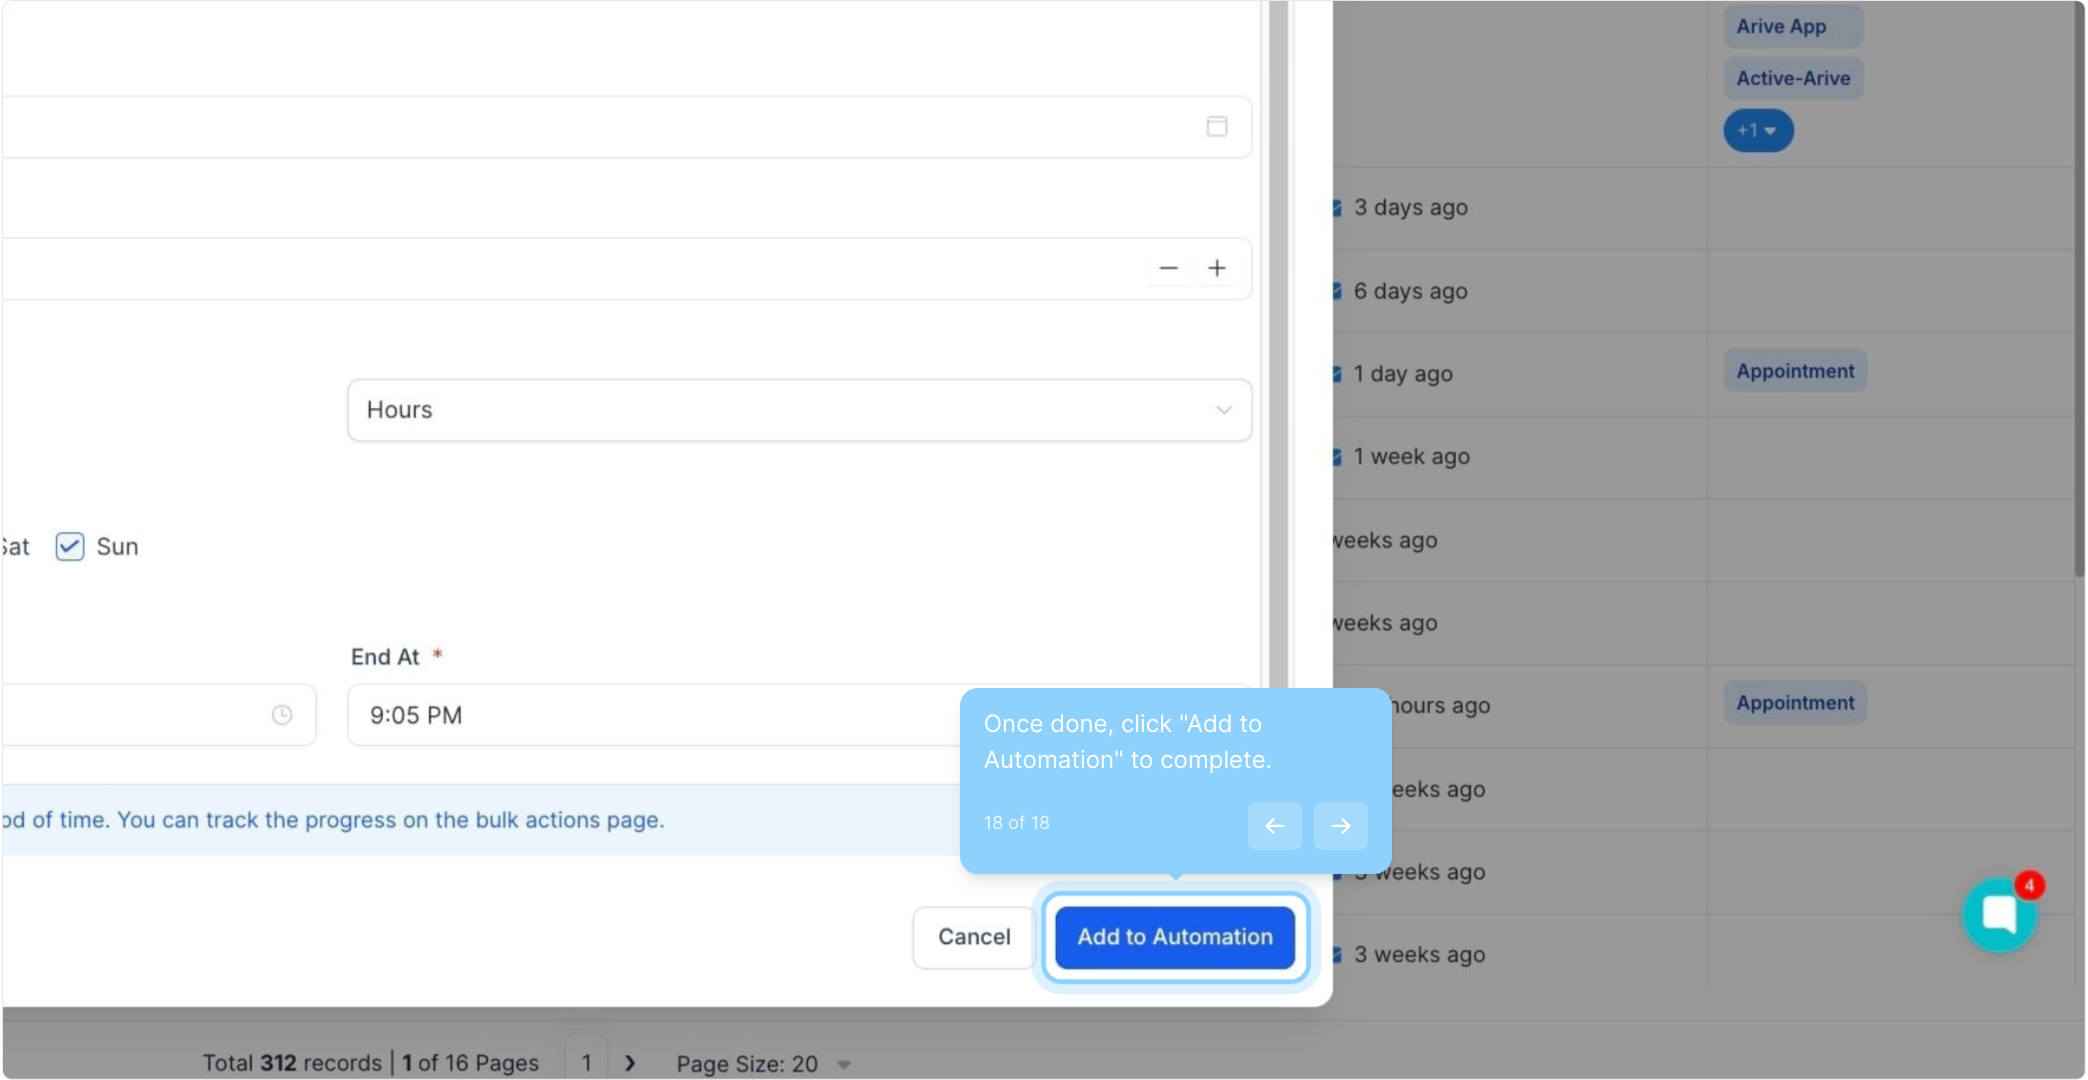Click the clock icon in start time field
Image resolution: width=2088 pixels, height=1080 pixels.
(x=282, y=715)
